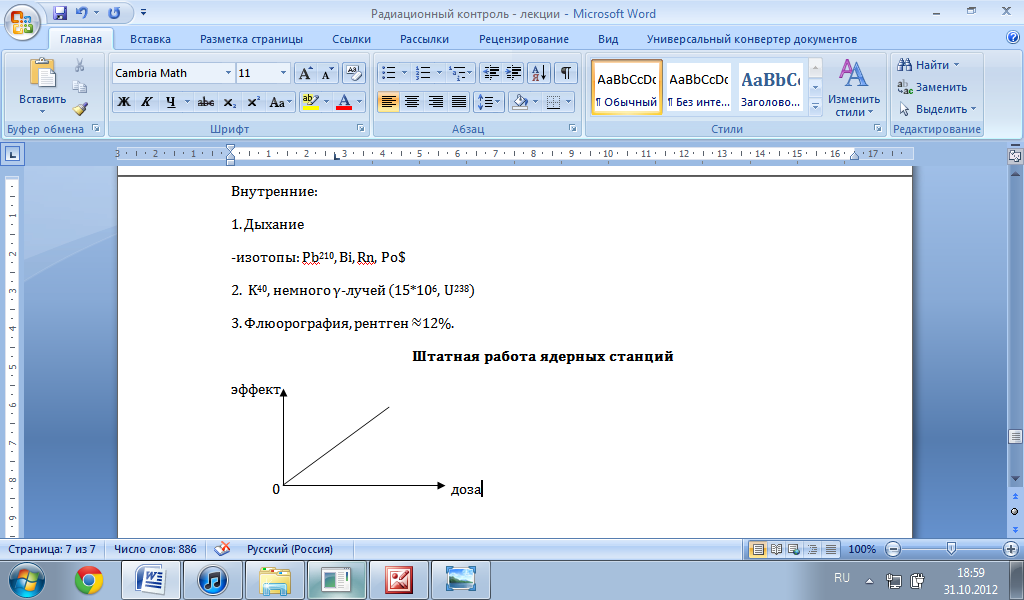Click the Office button

[x=22, y=20]
